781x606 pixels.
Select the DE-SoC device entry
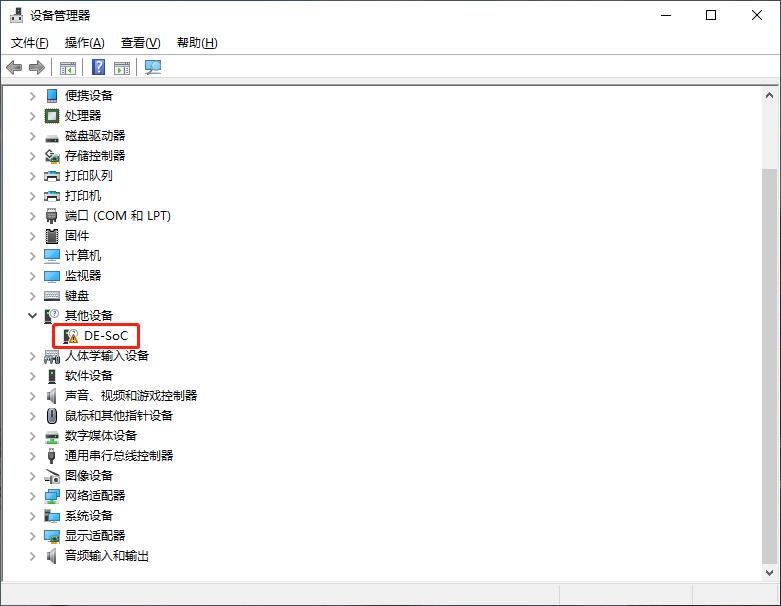pos(106,336)
